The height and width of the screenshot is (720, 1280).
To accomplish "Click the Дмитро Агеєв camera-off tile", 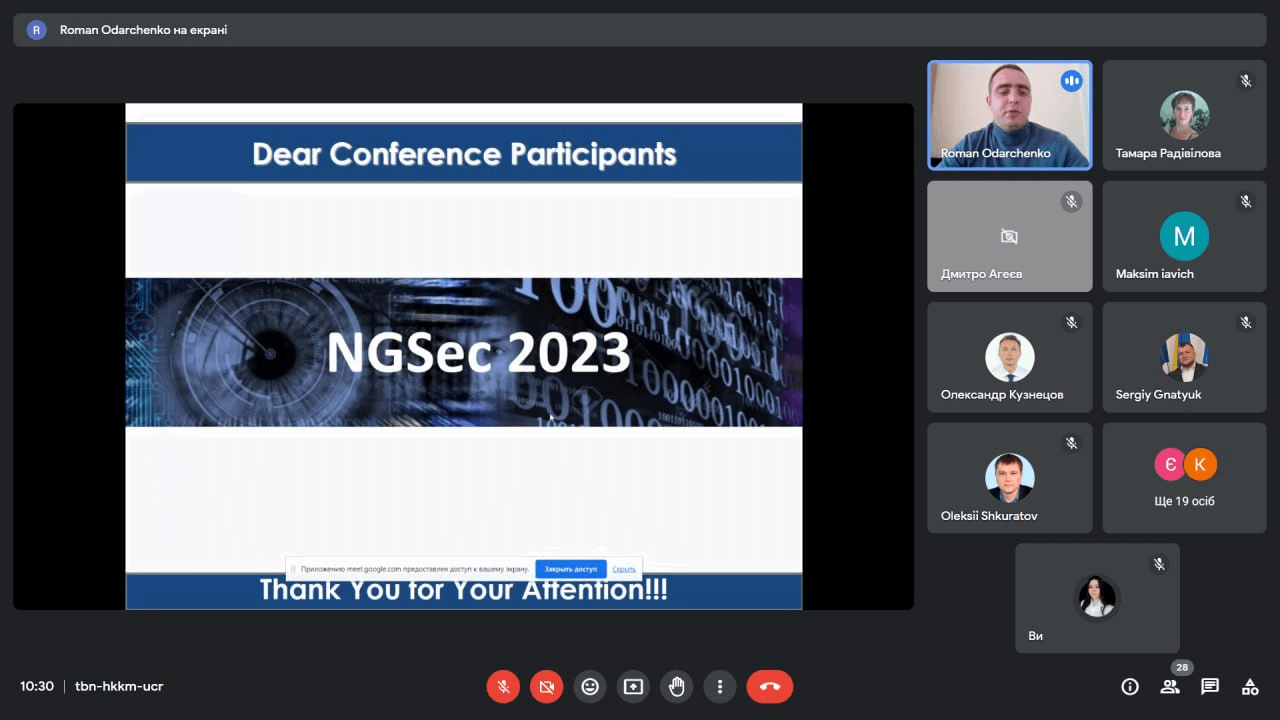I will click(x=1009, y=236).
